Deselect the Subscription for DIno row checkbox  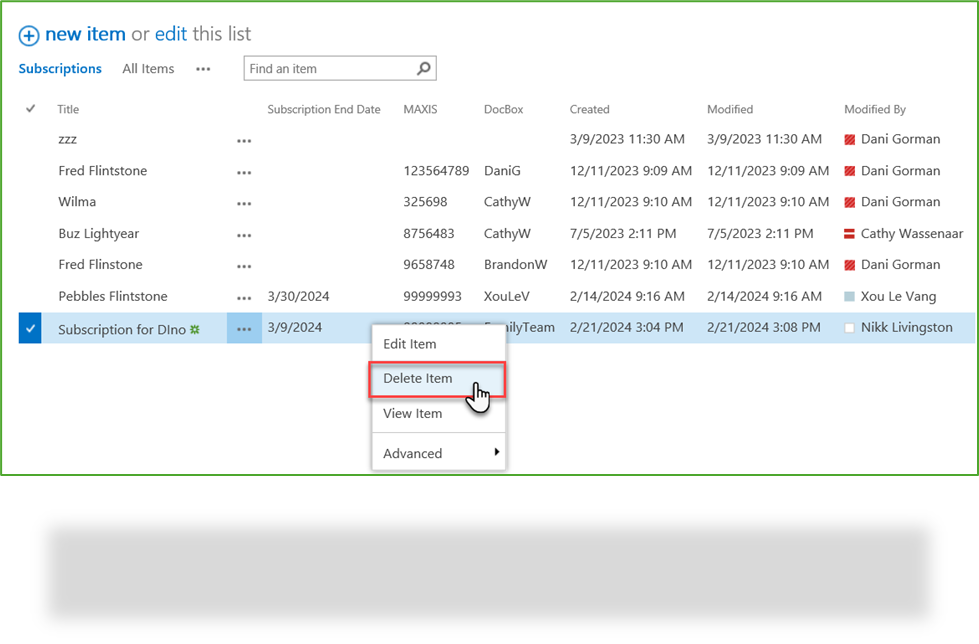click(x=29, y=327)
